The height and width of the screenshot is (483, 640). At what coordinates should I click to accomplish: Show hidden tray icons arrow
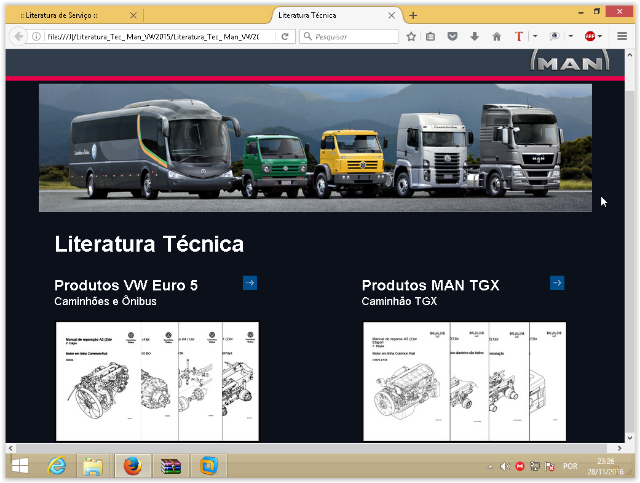click(x=490, y=466)
